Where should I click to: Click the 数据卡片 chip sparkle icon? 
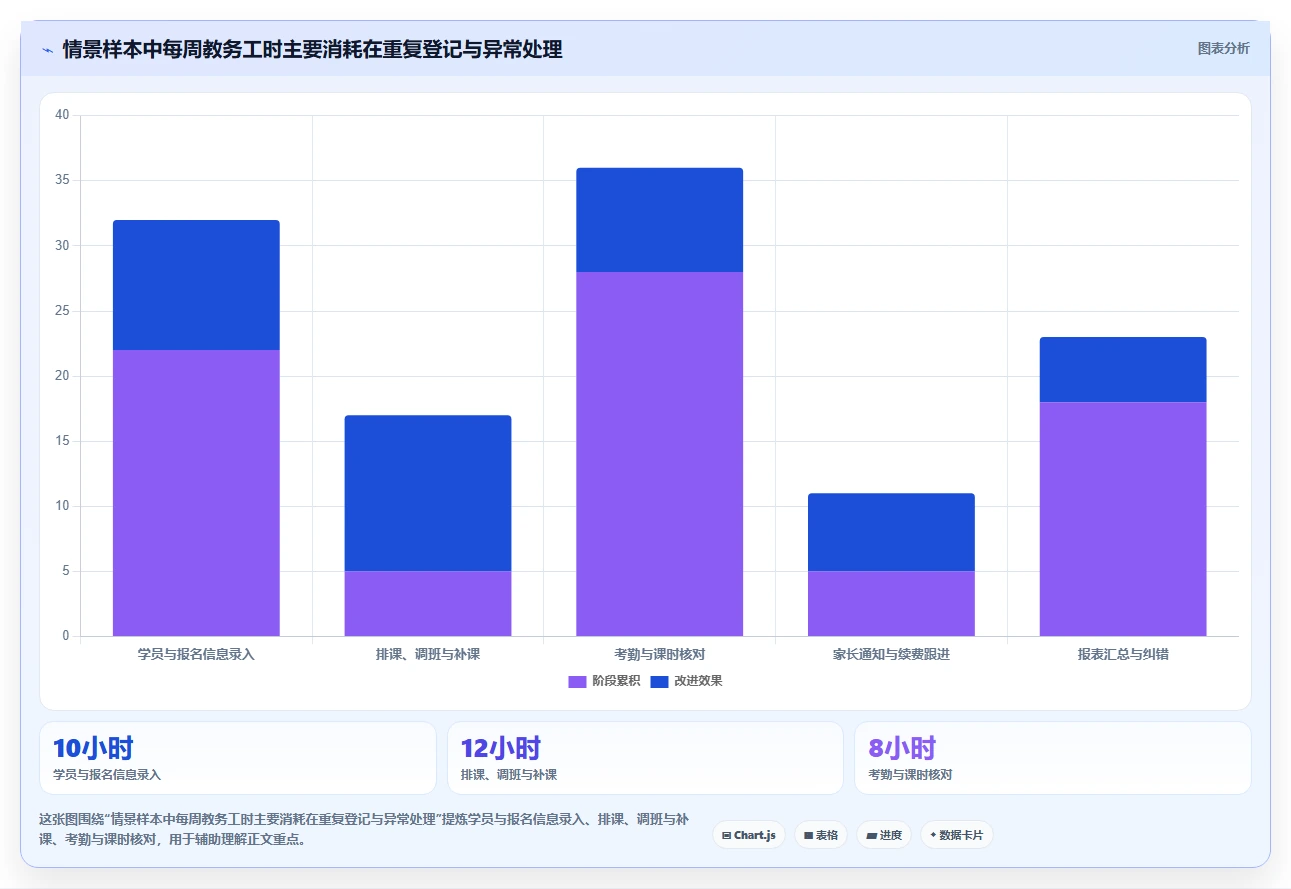pos(933,835)
